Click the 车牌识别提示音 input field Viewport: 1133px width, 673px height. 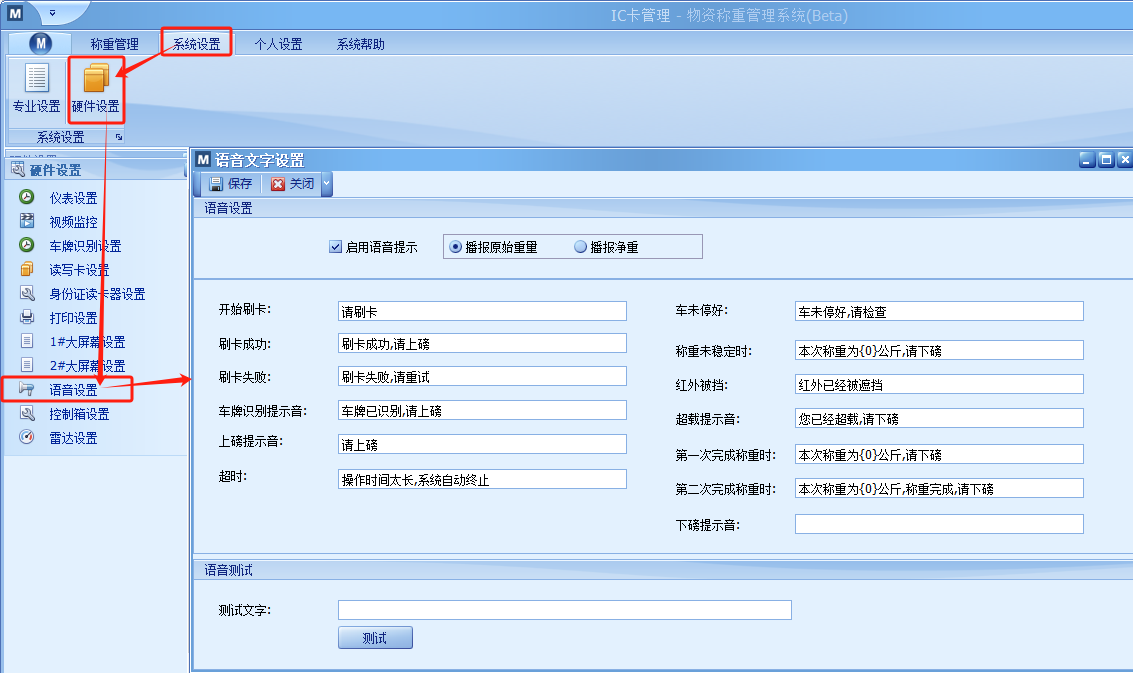click(x=482, y=411)
